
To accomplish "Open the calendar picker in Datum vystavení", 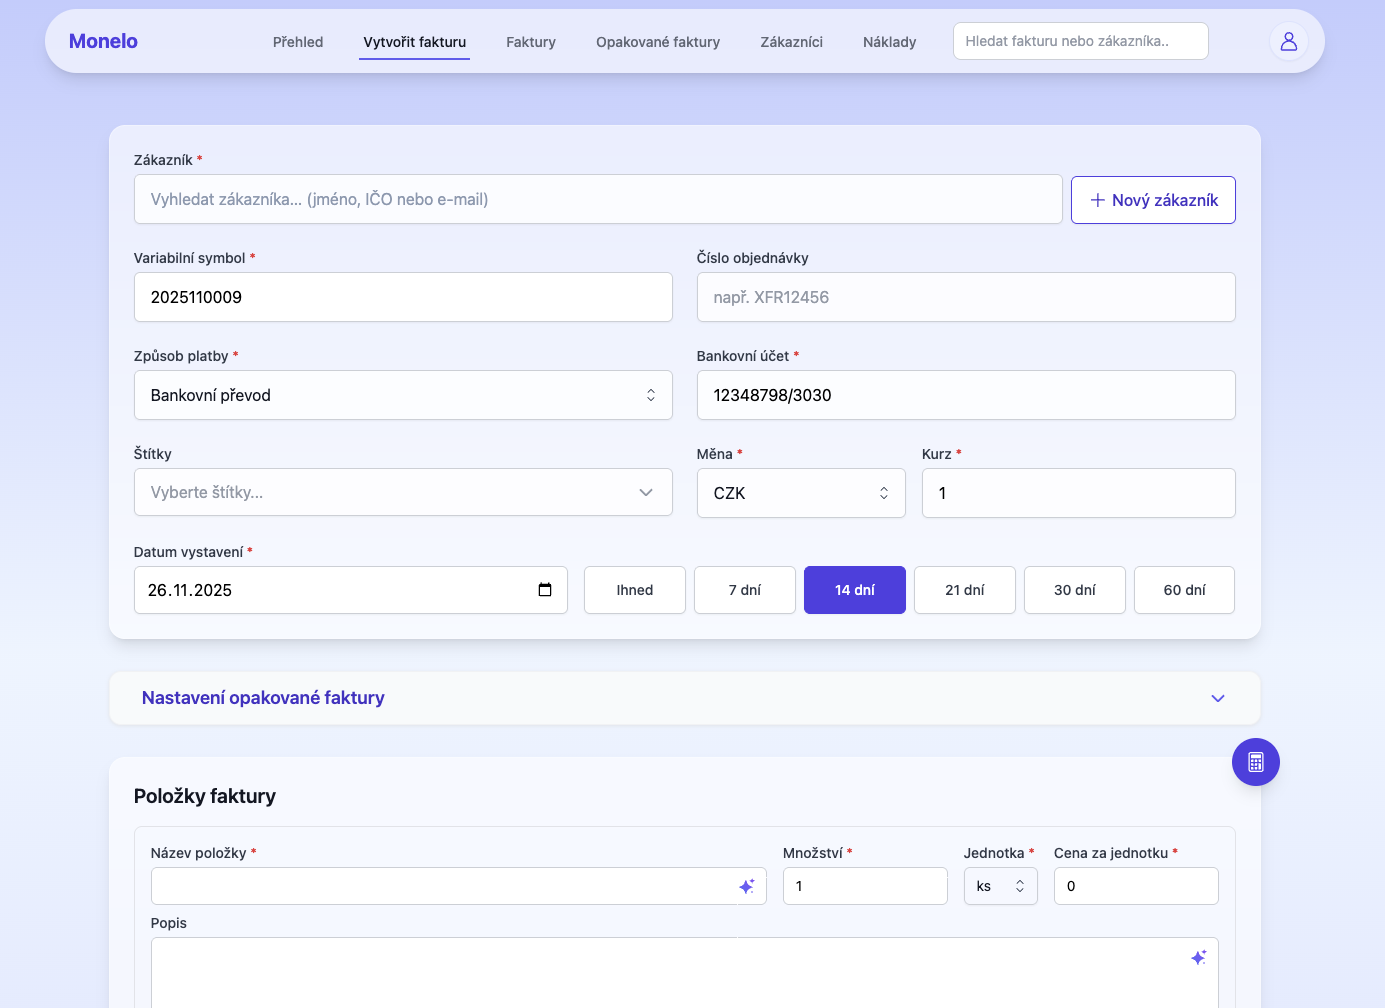I will point(545,590).
